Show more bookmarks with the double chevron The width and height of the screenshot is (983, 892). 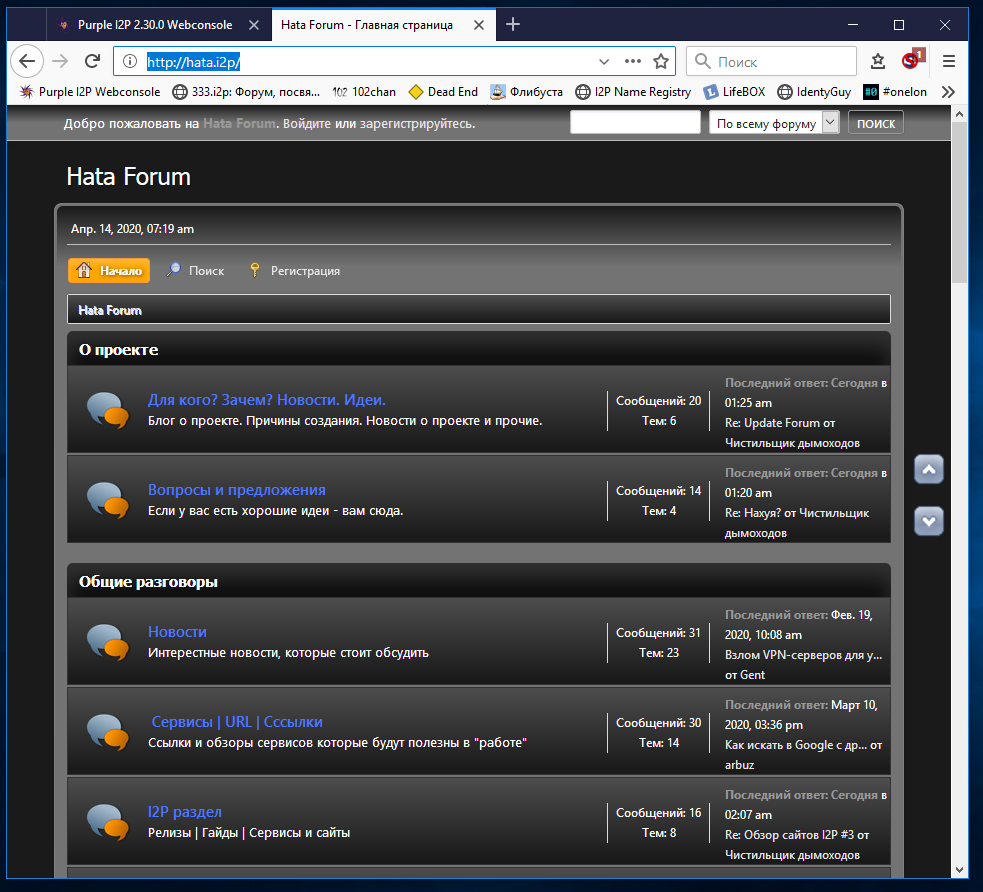(x=948, y=92)
